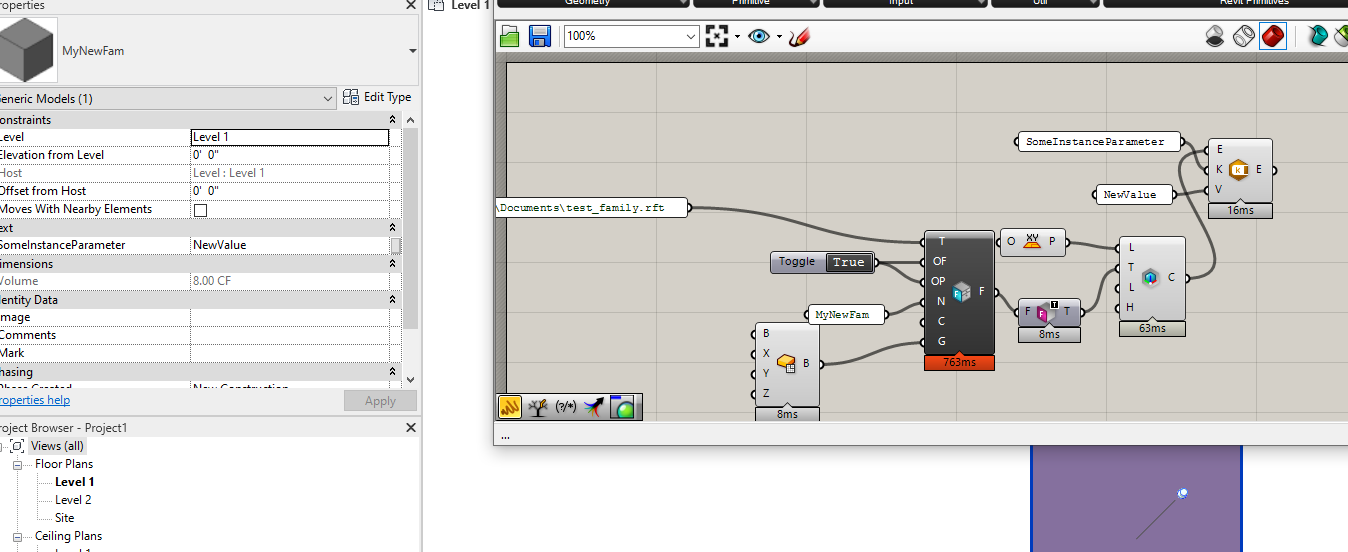Close the Project Browser panel

[410, 427]
